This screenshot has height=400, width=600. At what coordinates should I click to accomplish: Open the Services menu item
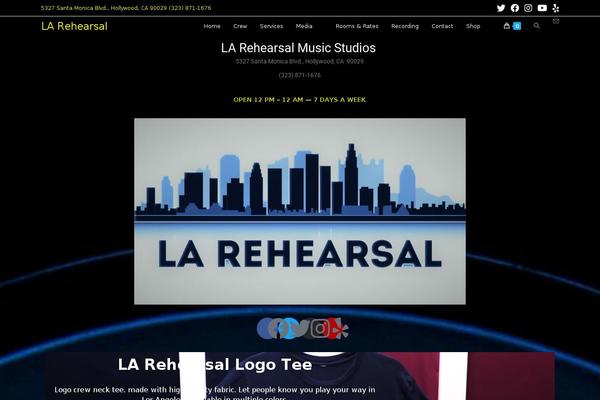(x=271, y=26)
